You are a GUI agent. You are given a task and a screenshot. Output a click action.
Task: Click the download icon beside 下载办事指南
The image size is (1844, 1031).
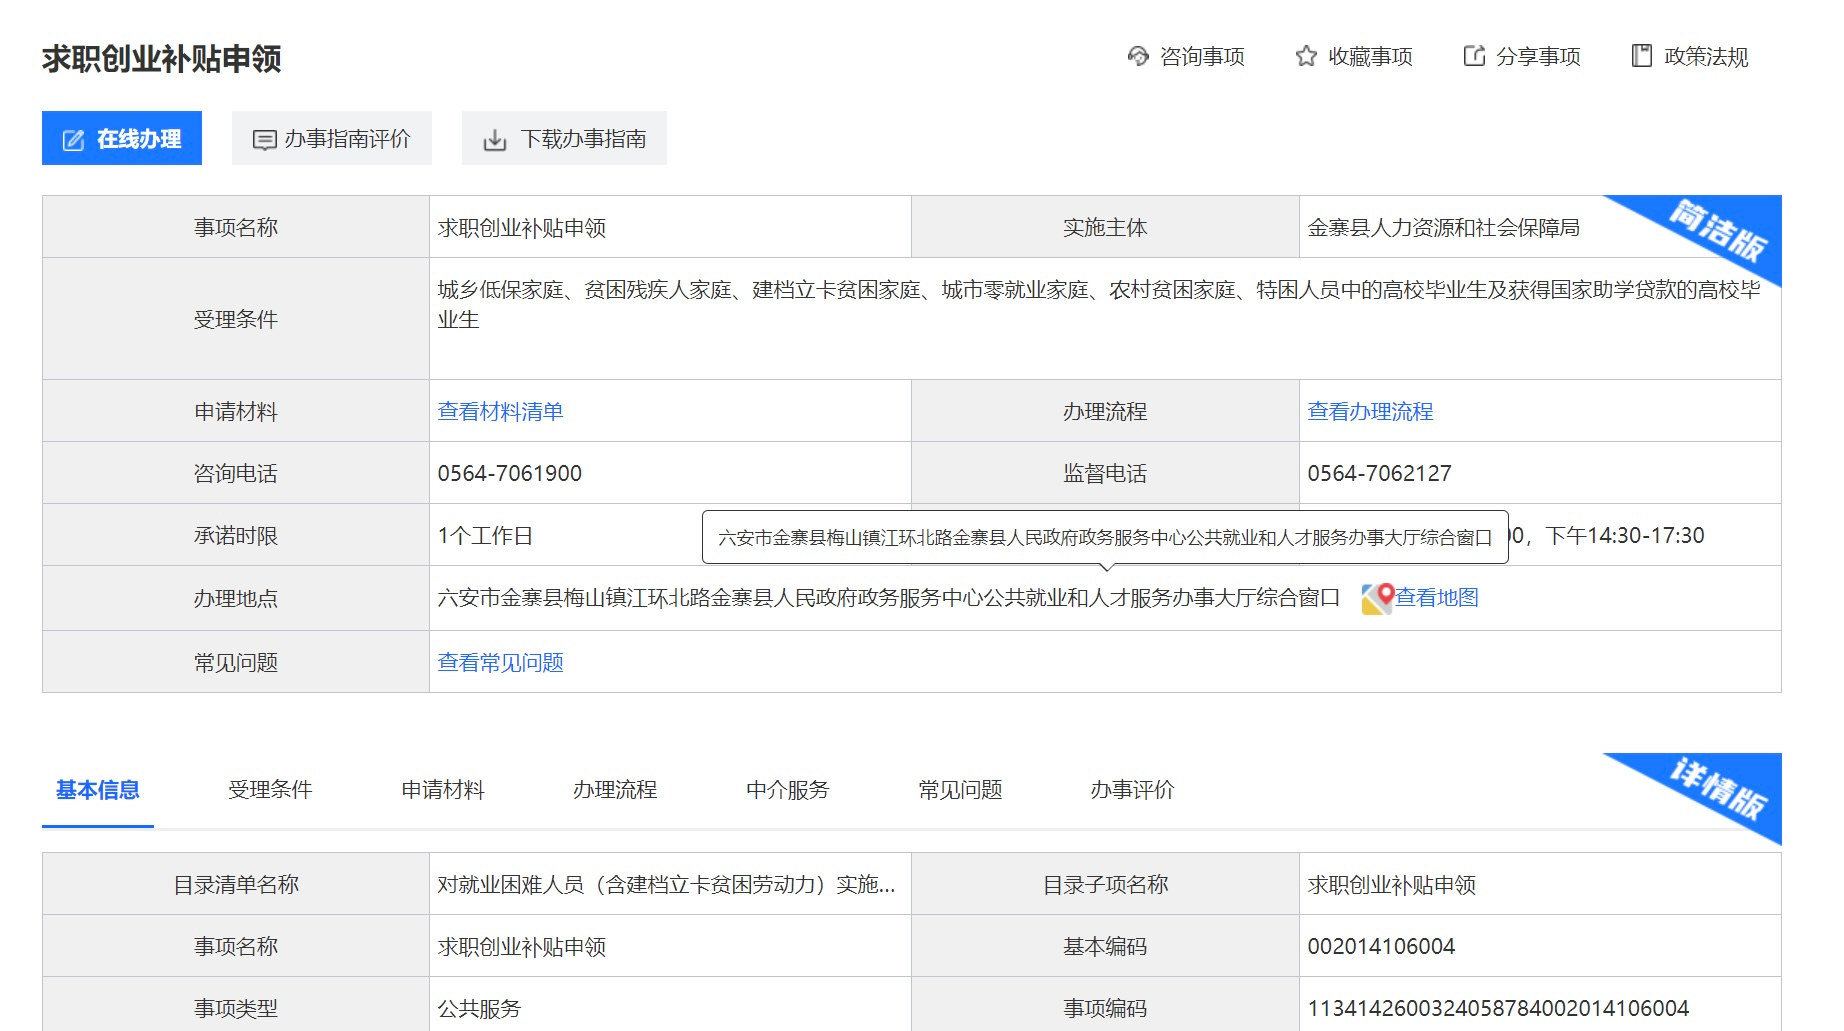[x=494, y=140]
